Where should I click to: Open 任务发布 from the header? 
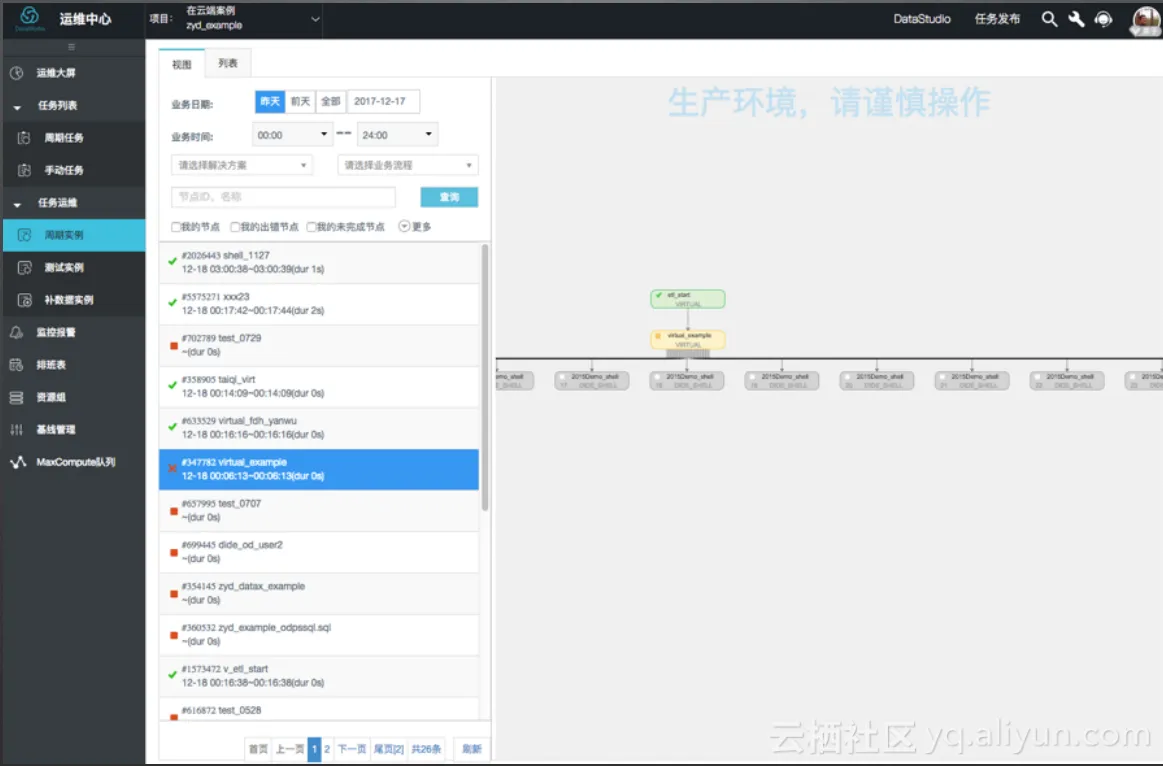(x=997, y=19)
